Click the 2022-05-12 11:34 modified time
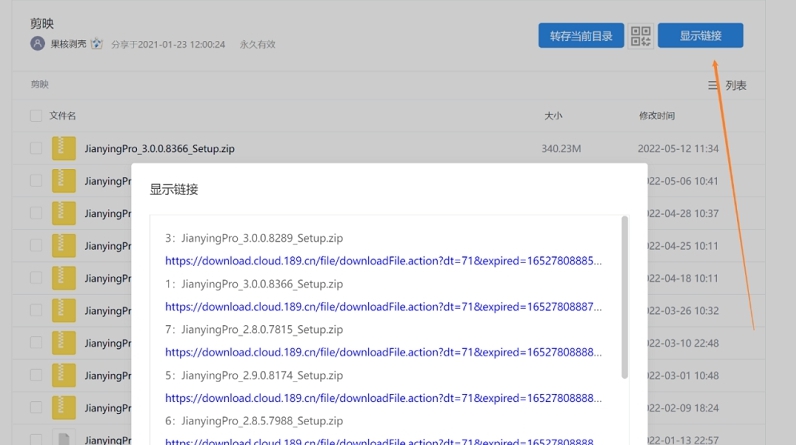 (x=678, y=149)
